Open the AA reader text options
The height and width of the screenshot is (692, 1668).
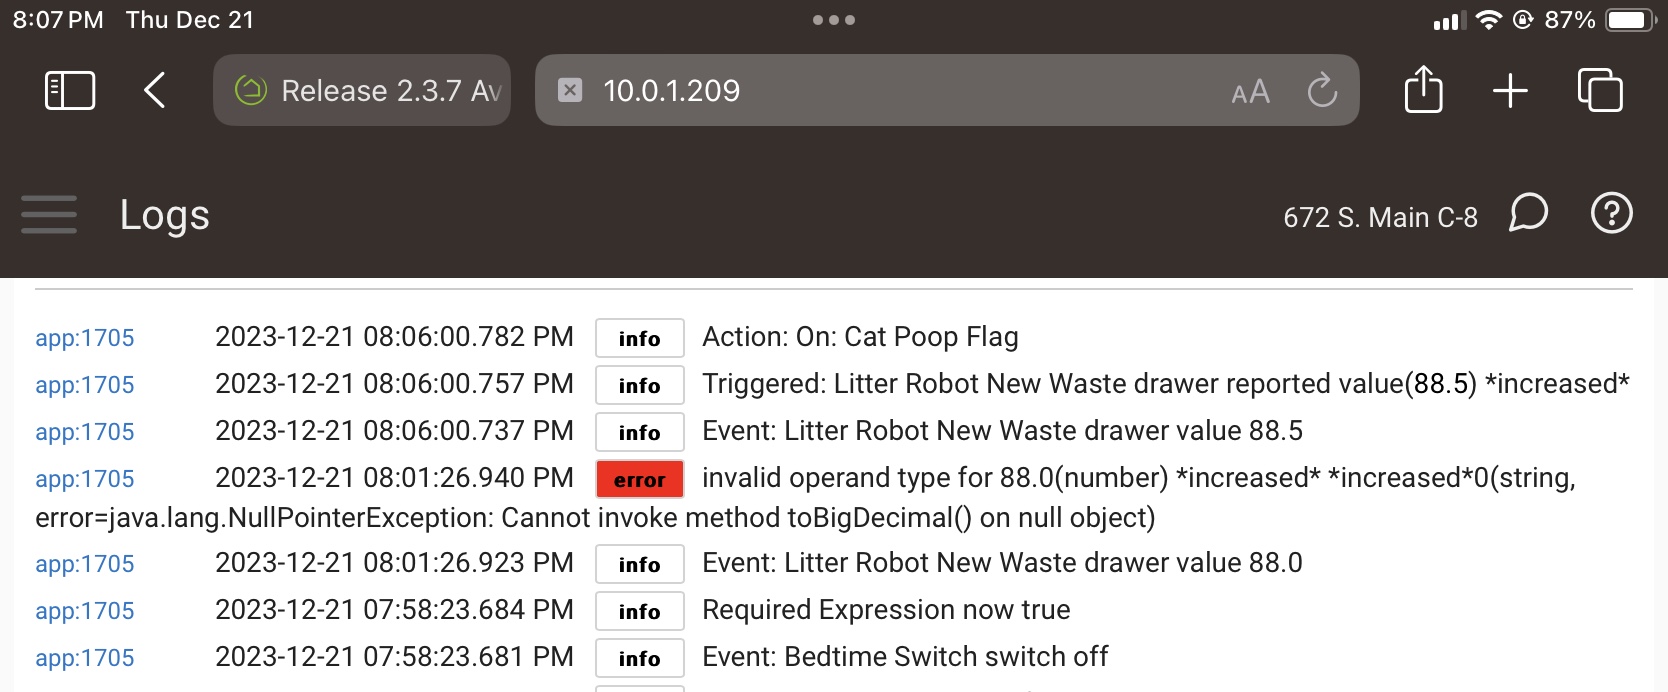[x=1250, y=92]
